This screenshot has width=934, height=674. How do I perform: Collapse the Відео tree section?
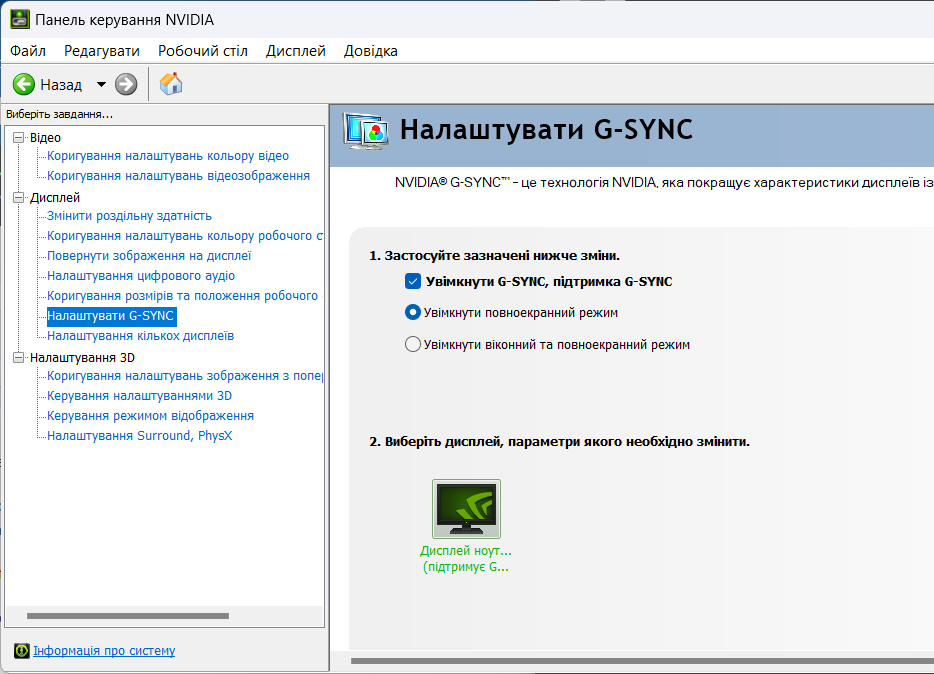coord(18,138)
